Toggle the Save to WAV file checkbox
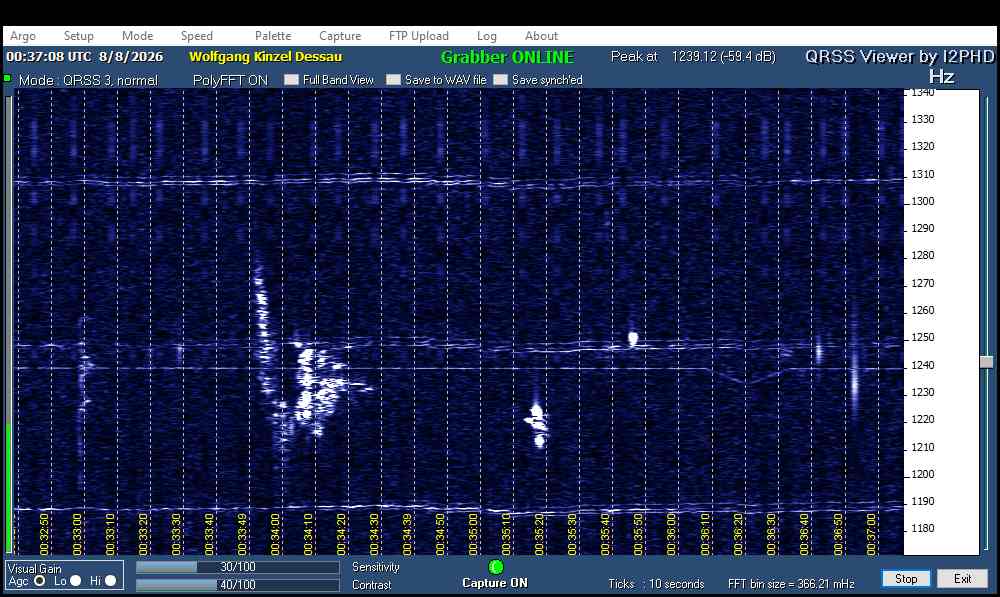1000x597 pixels. tap(393, 80)
